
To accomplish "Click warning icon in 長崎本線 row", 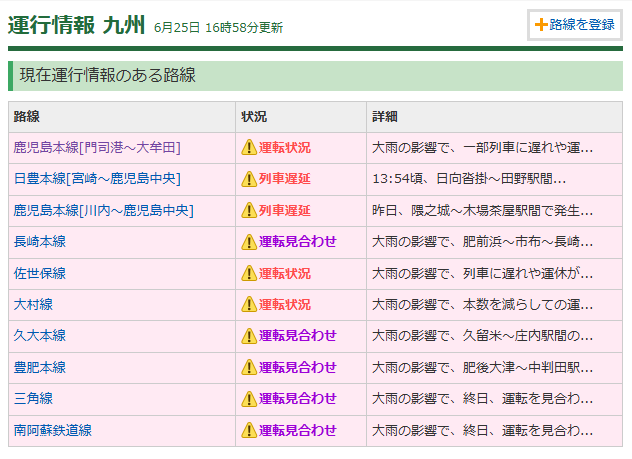I will point(249,242).
